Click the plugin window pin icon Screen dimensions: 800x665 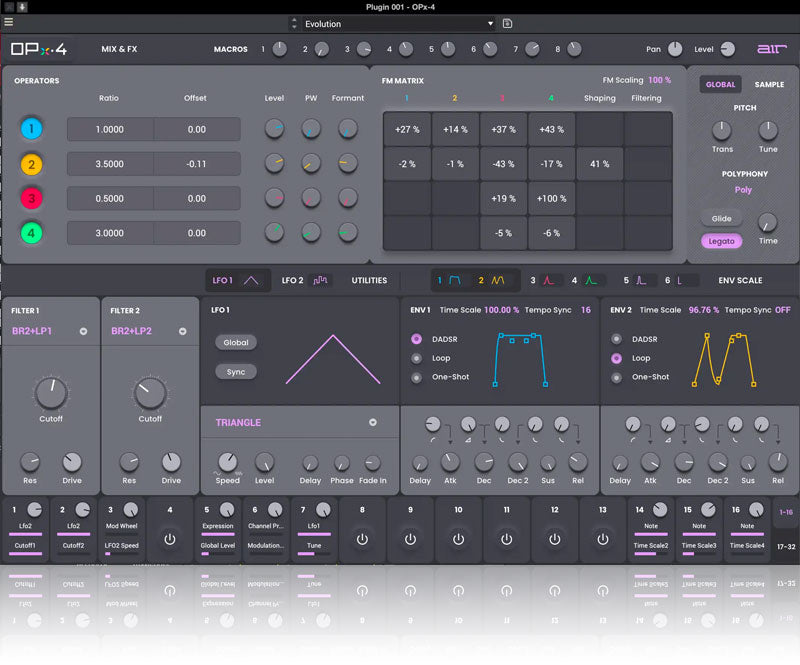22,7
